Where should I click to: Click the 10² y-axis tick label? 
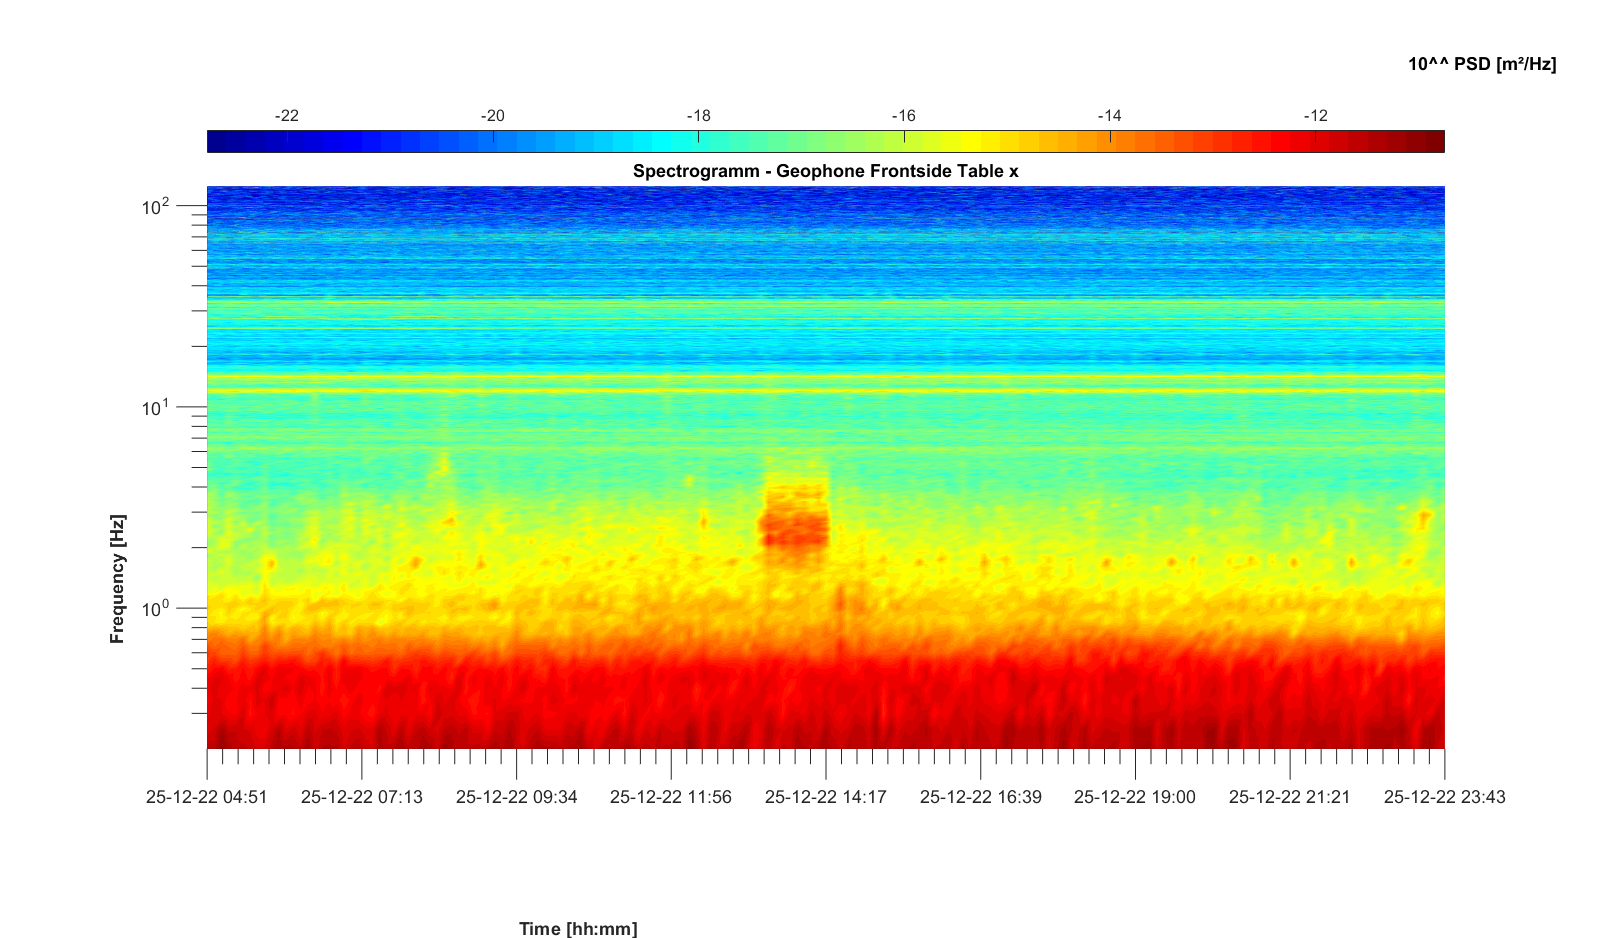point(156,207)
